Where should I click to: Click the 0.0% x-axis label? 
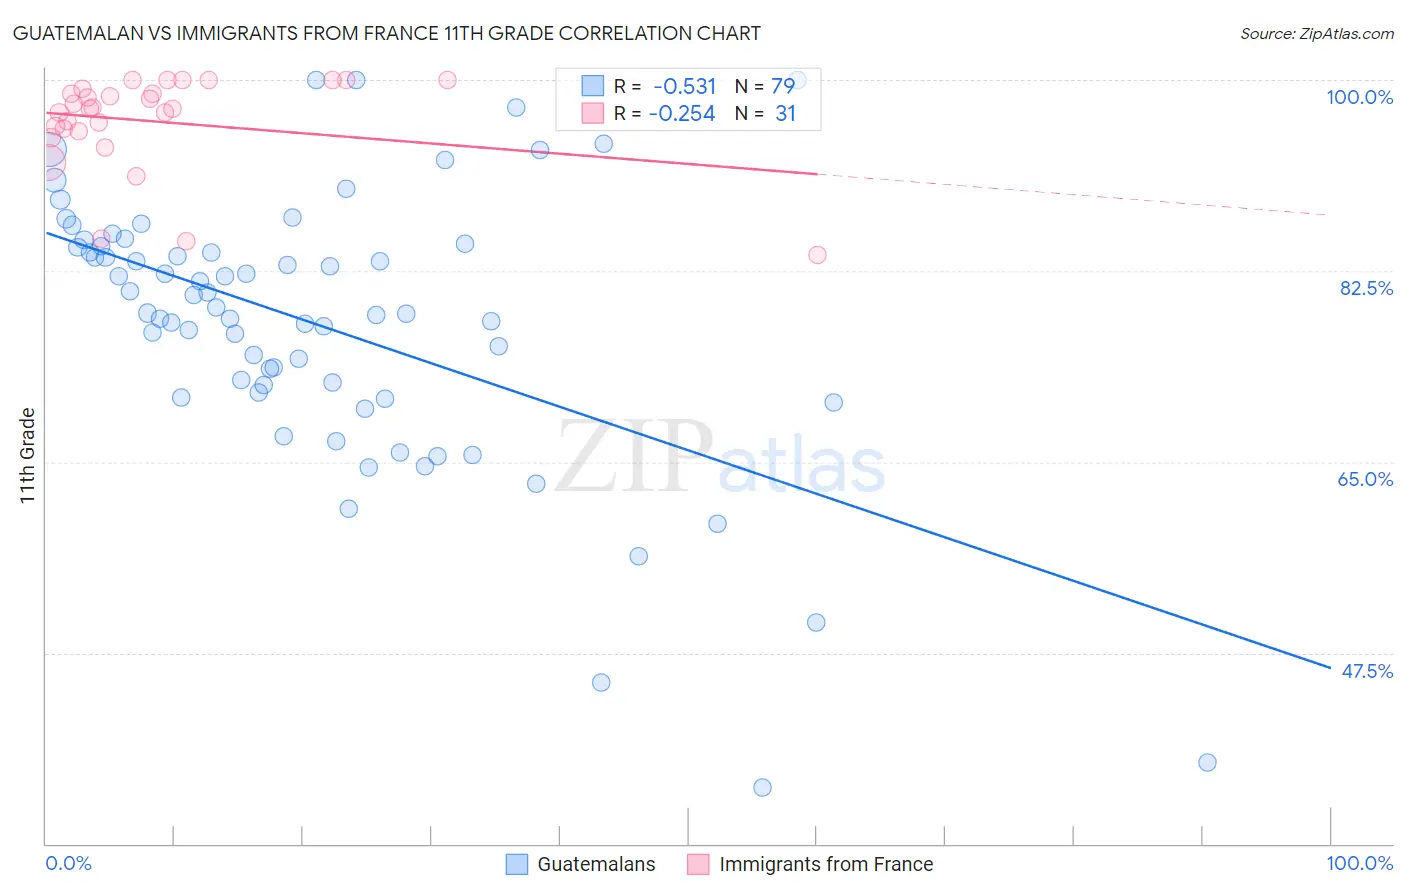(x=68, y=863)
